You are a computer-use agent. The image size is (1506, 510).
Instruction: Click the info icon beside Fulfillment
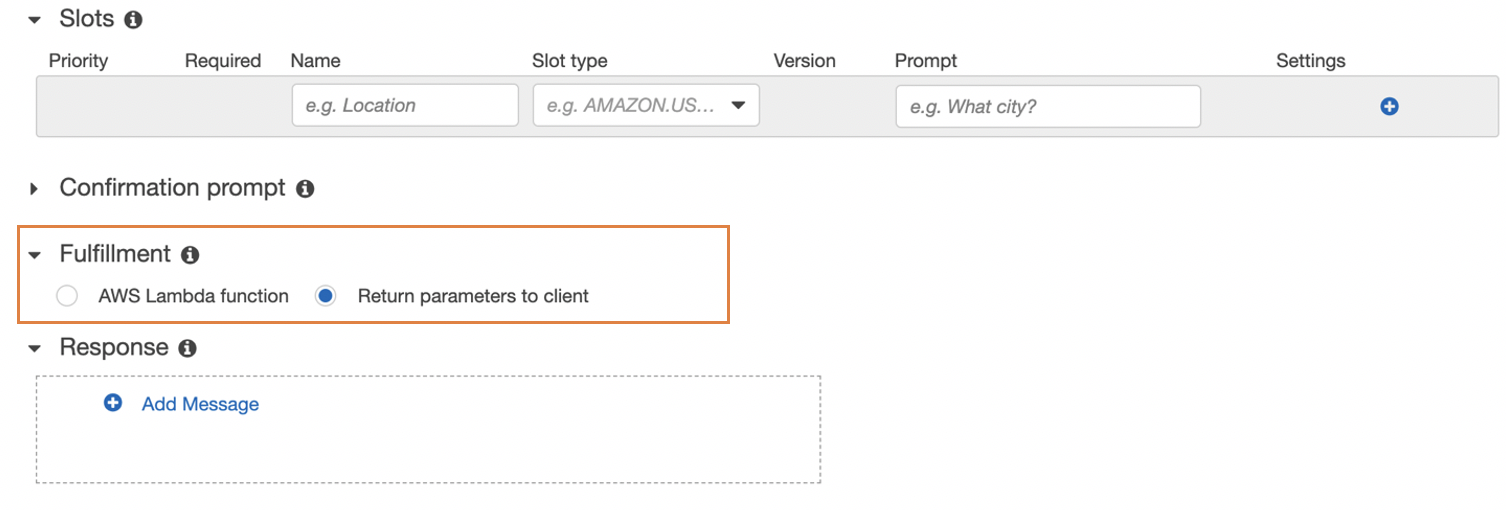coord(190,255)
